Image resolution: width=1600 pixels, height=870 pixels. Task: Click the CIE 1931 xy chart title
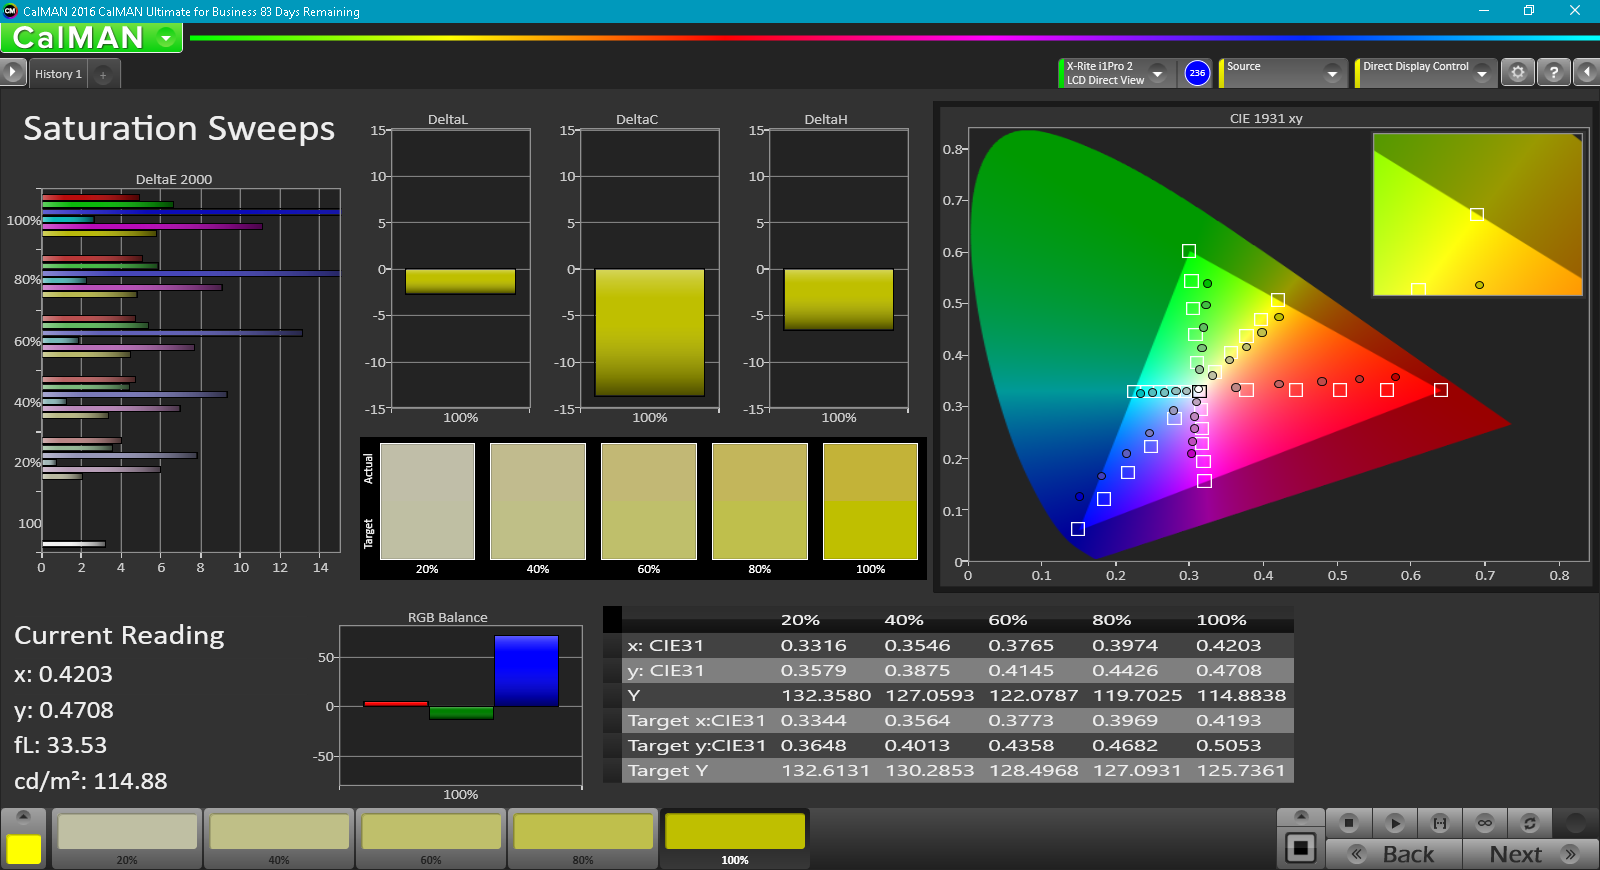coord(1265,118)
